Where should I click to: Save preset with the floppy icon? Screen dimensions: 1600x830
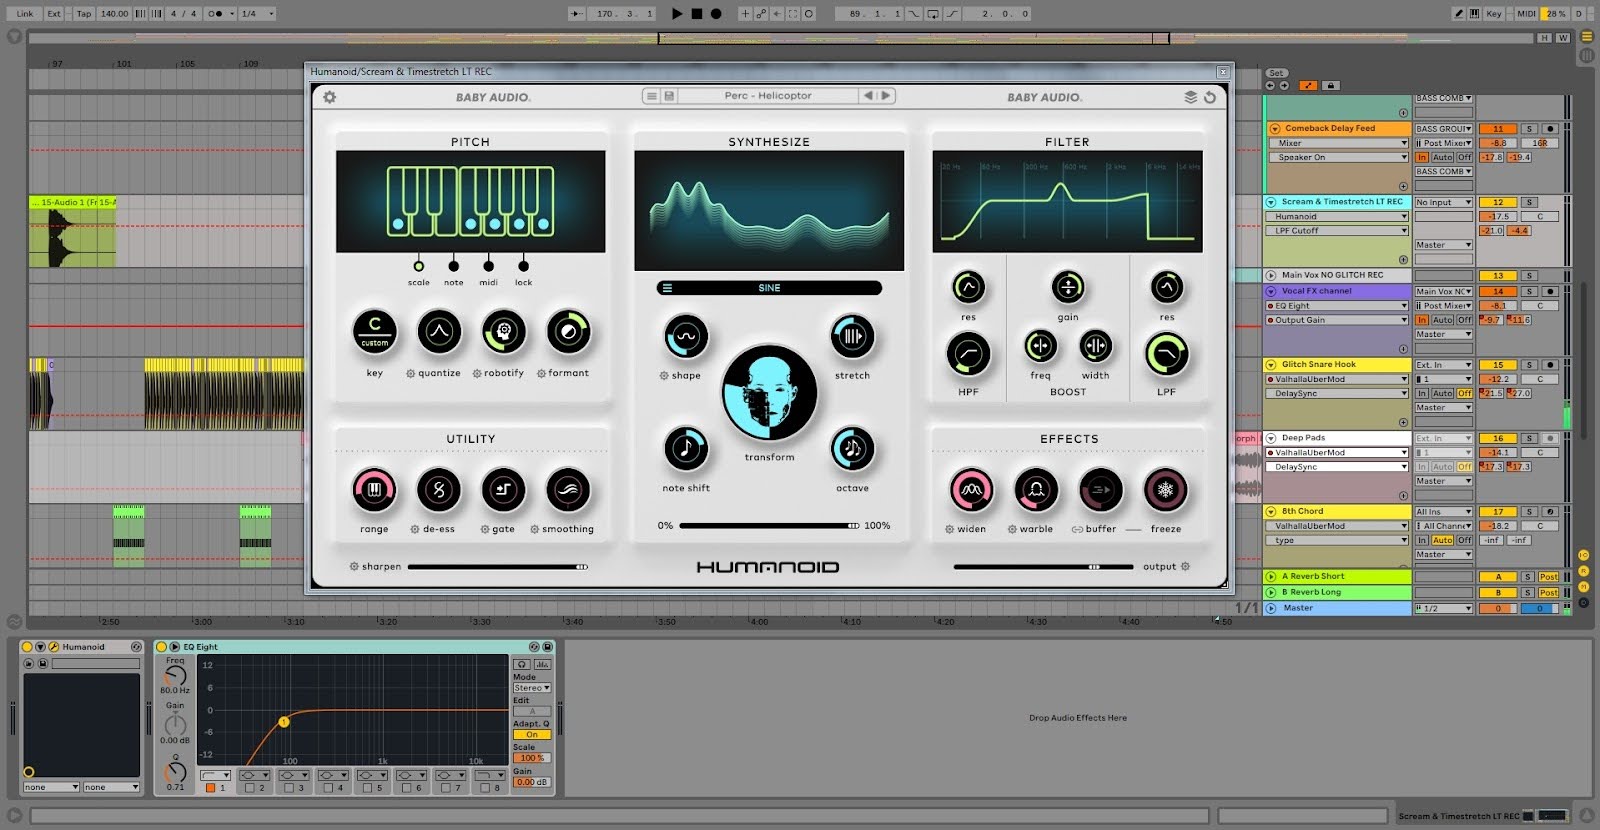[x=669, y=96]
